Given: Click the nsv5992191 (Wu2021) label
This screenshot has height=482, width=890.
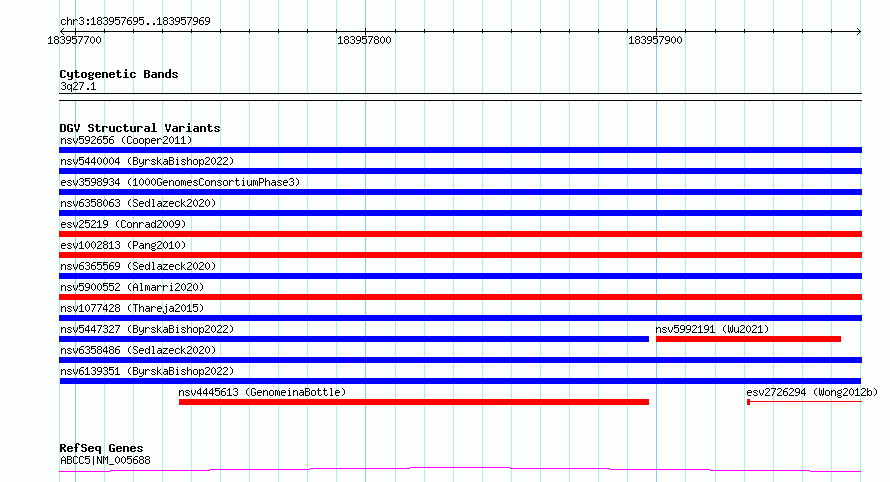Looking at the screenshot, I should click(x=712, y=329).
